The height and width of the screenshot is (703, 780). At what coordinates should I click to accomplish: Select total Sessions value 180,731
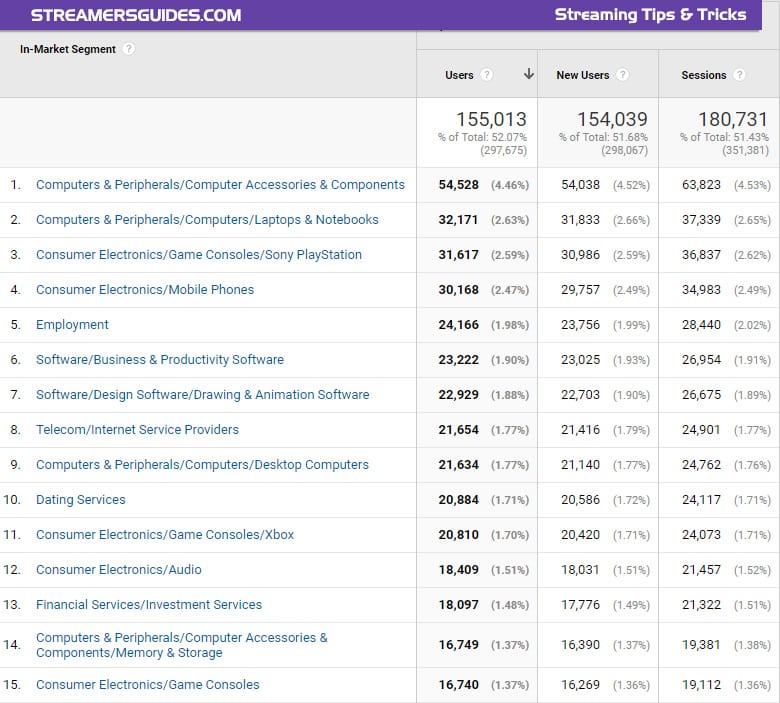pyautogui.click(x=733, y=119)
